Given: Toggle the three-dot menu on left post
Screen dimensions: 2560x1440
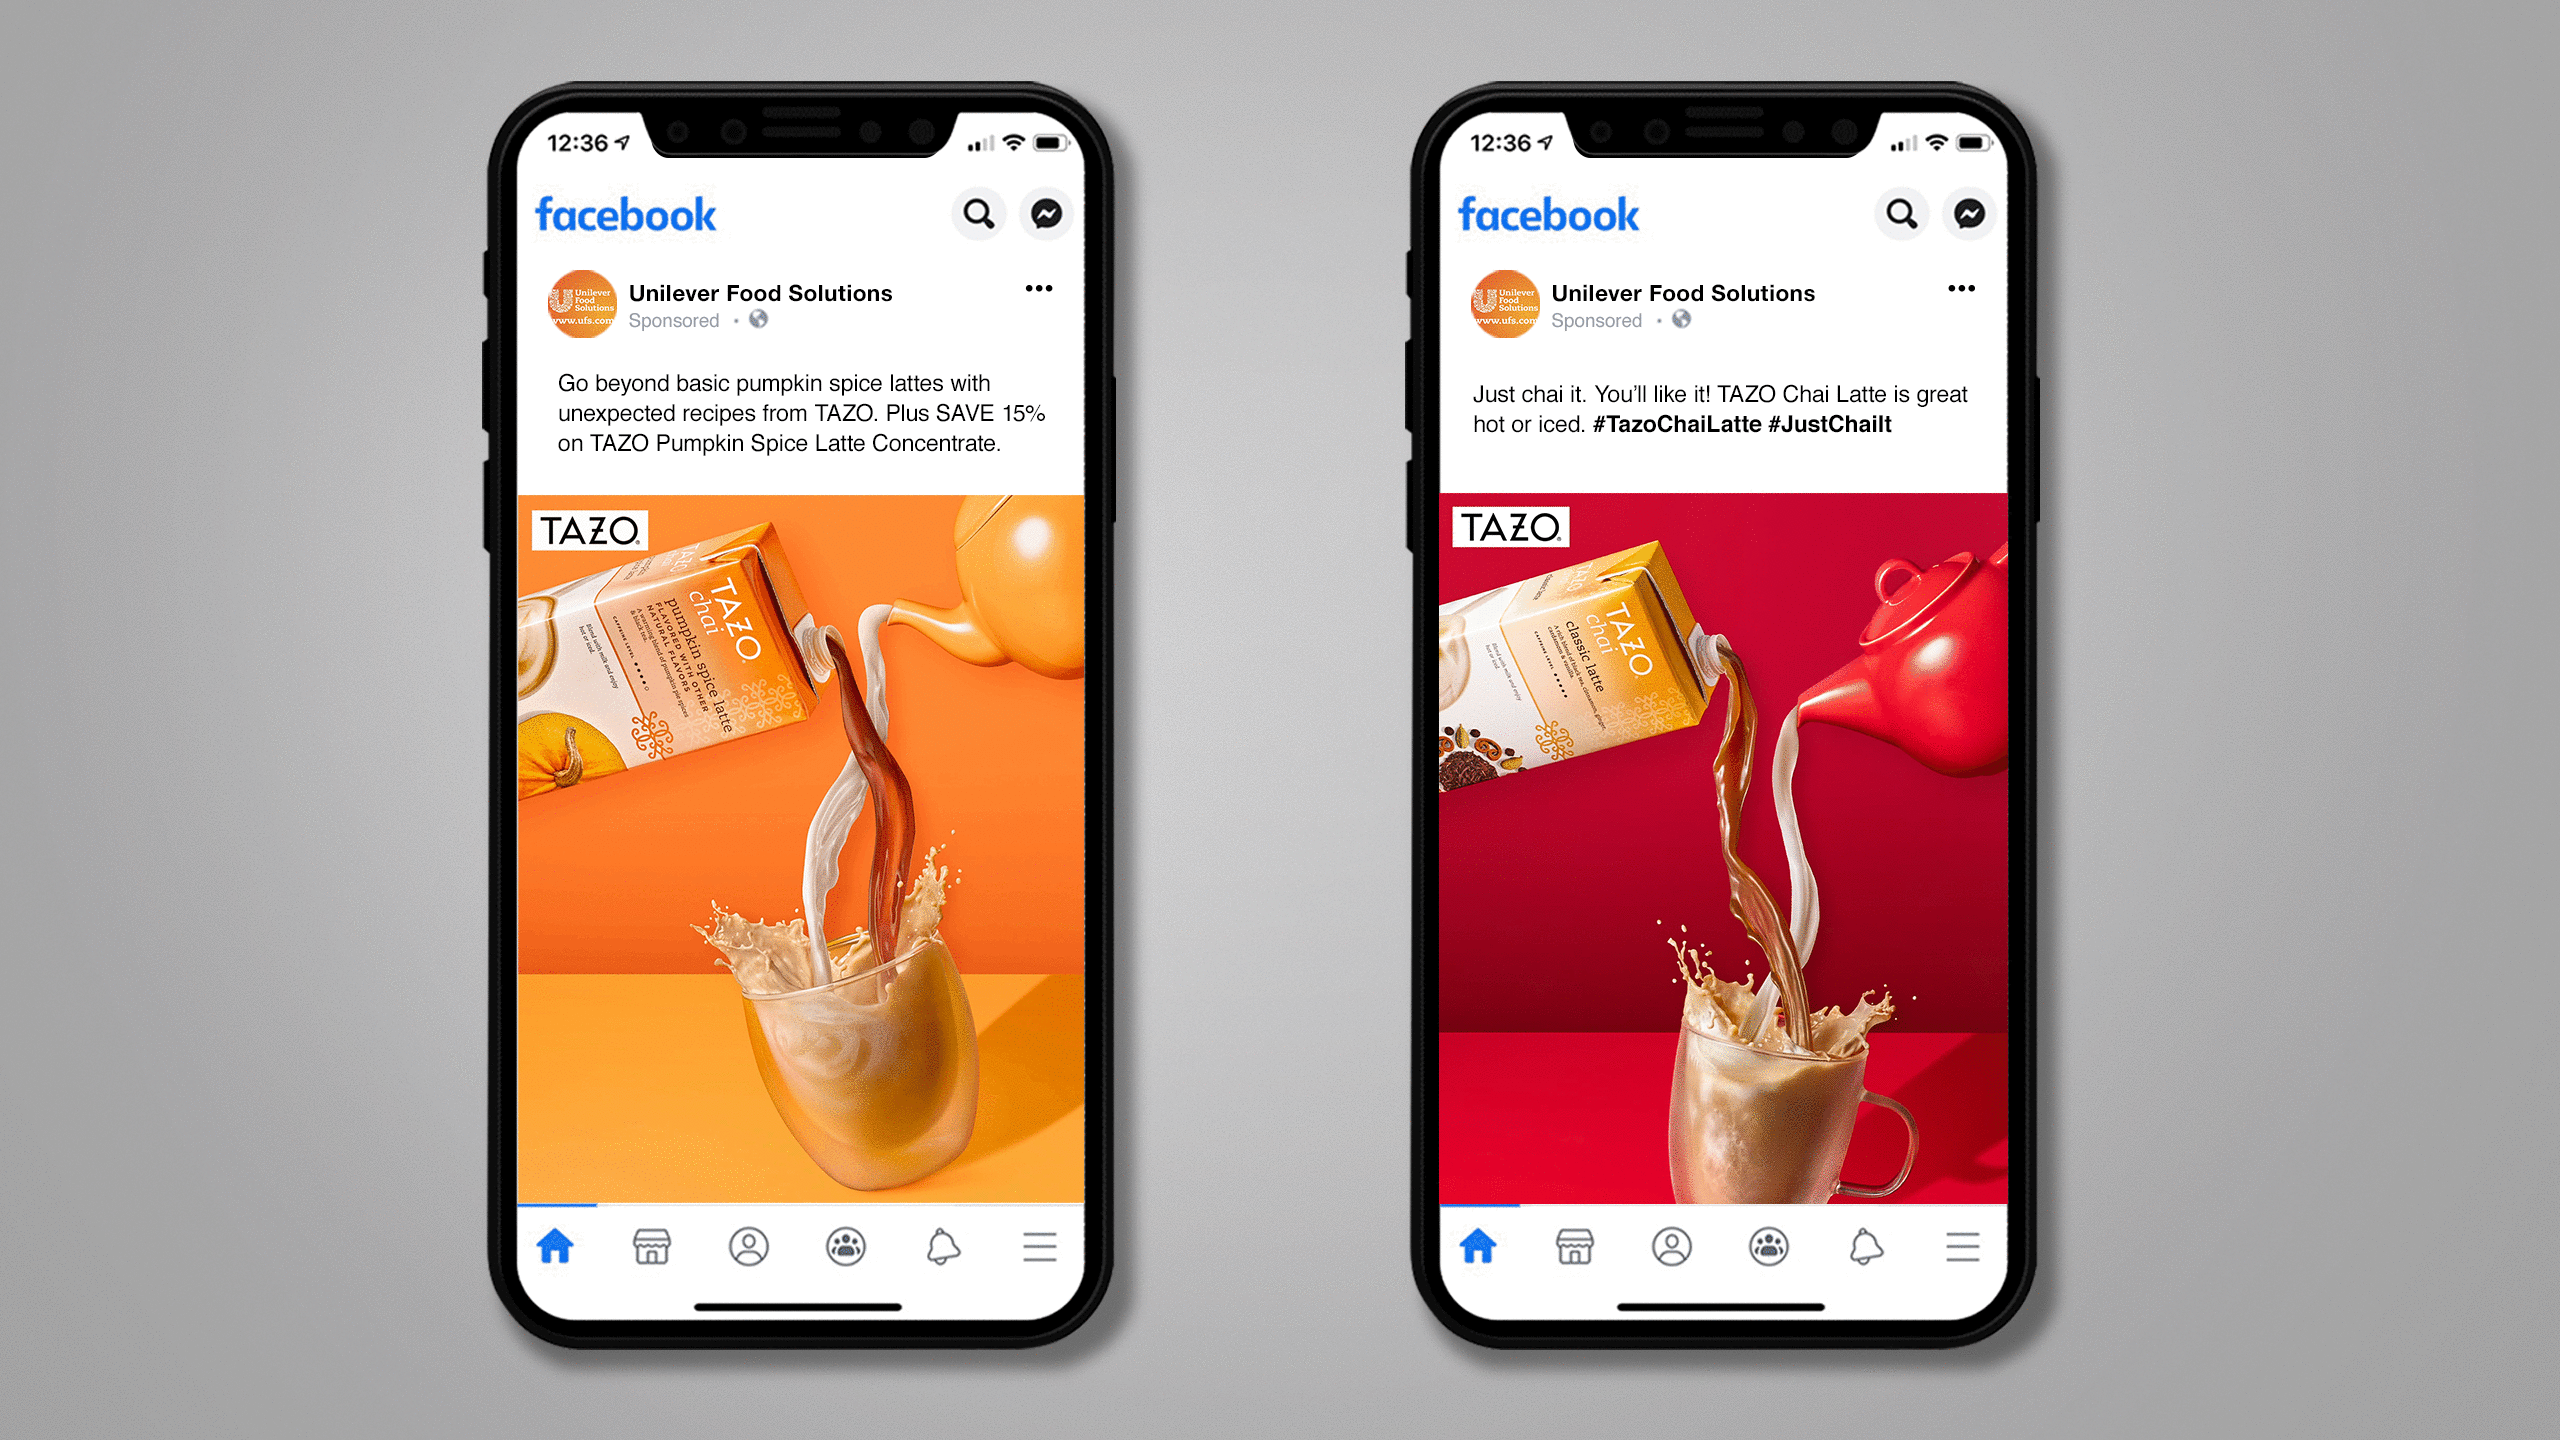Looking at the screenshot, I should [x=1037, y=288].
